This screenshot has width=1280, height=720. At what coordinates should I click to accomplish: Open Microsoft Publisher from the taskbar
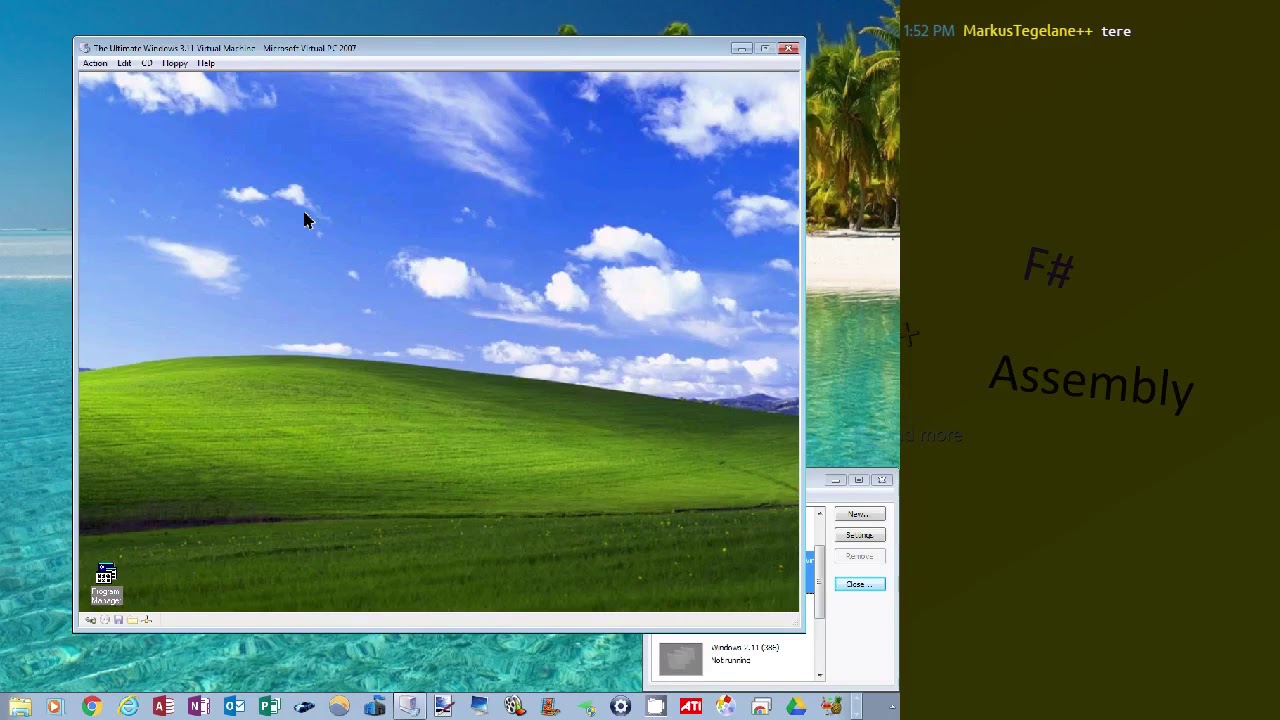270,707
